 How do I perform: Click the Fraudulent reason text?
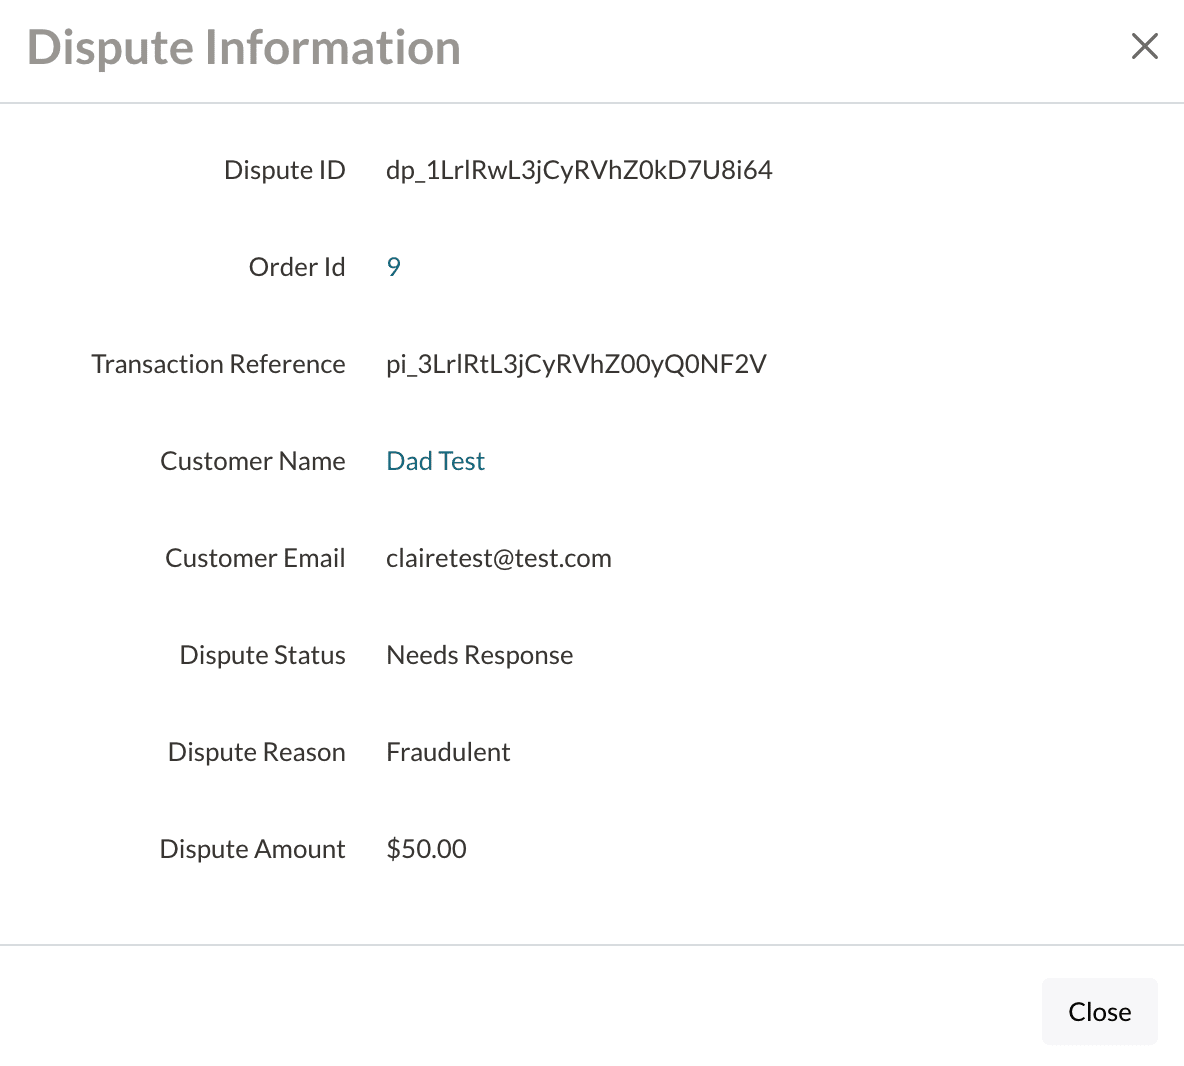pos(448,752)
